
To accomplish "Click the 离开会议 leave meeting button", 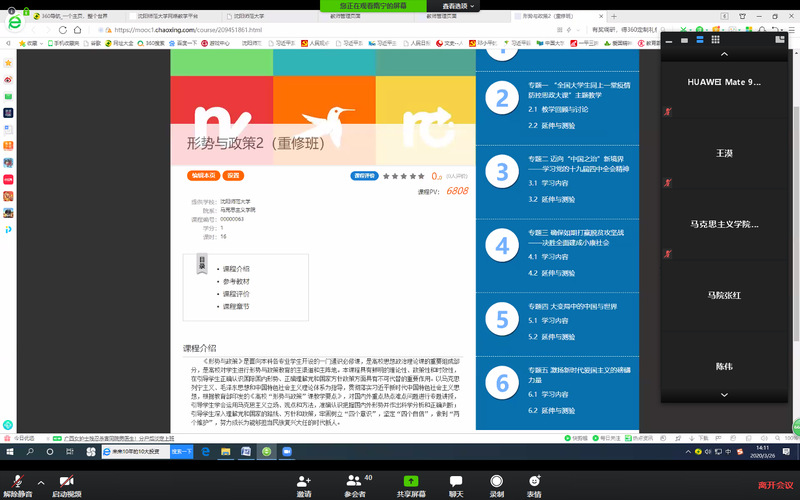I will coord(774,484).
